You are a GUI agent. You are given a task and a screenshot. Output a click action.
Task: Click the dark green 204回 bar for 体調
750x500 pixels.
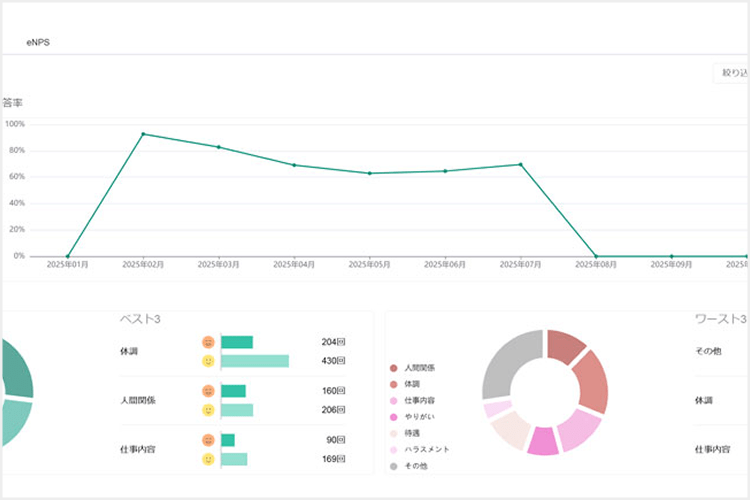click(237, 342)
